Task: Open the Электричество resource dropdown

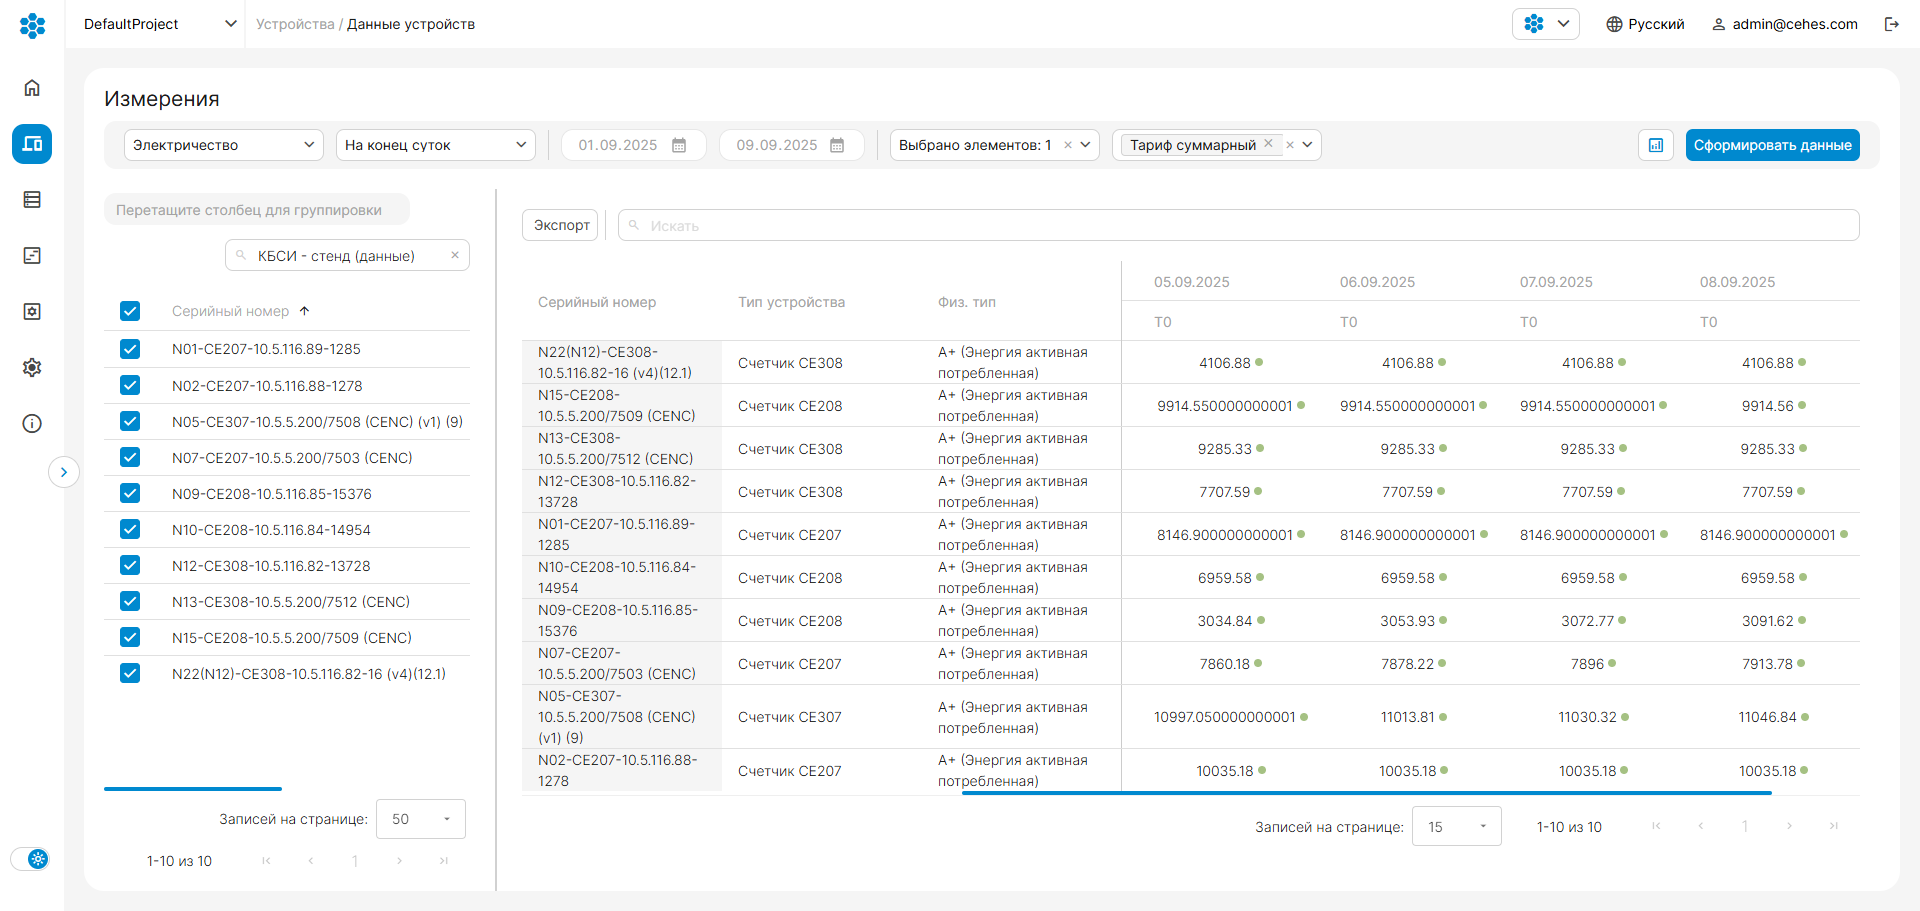Action: 223,145
